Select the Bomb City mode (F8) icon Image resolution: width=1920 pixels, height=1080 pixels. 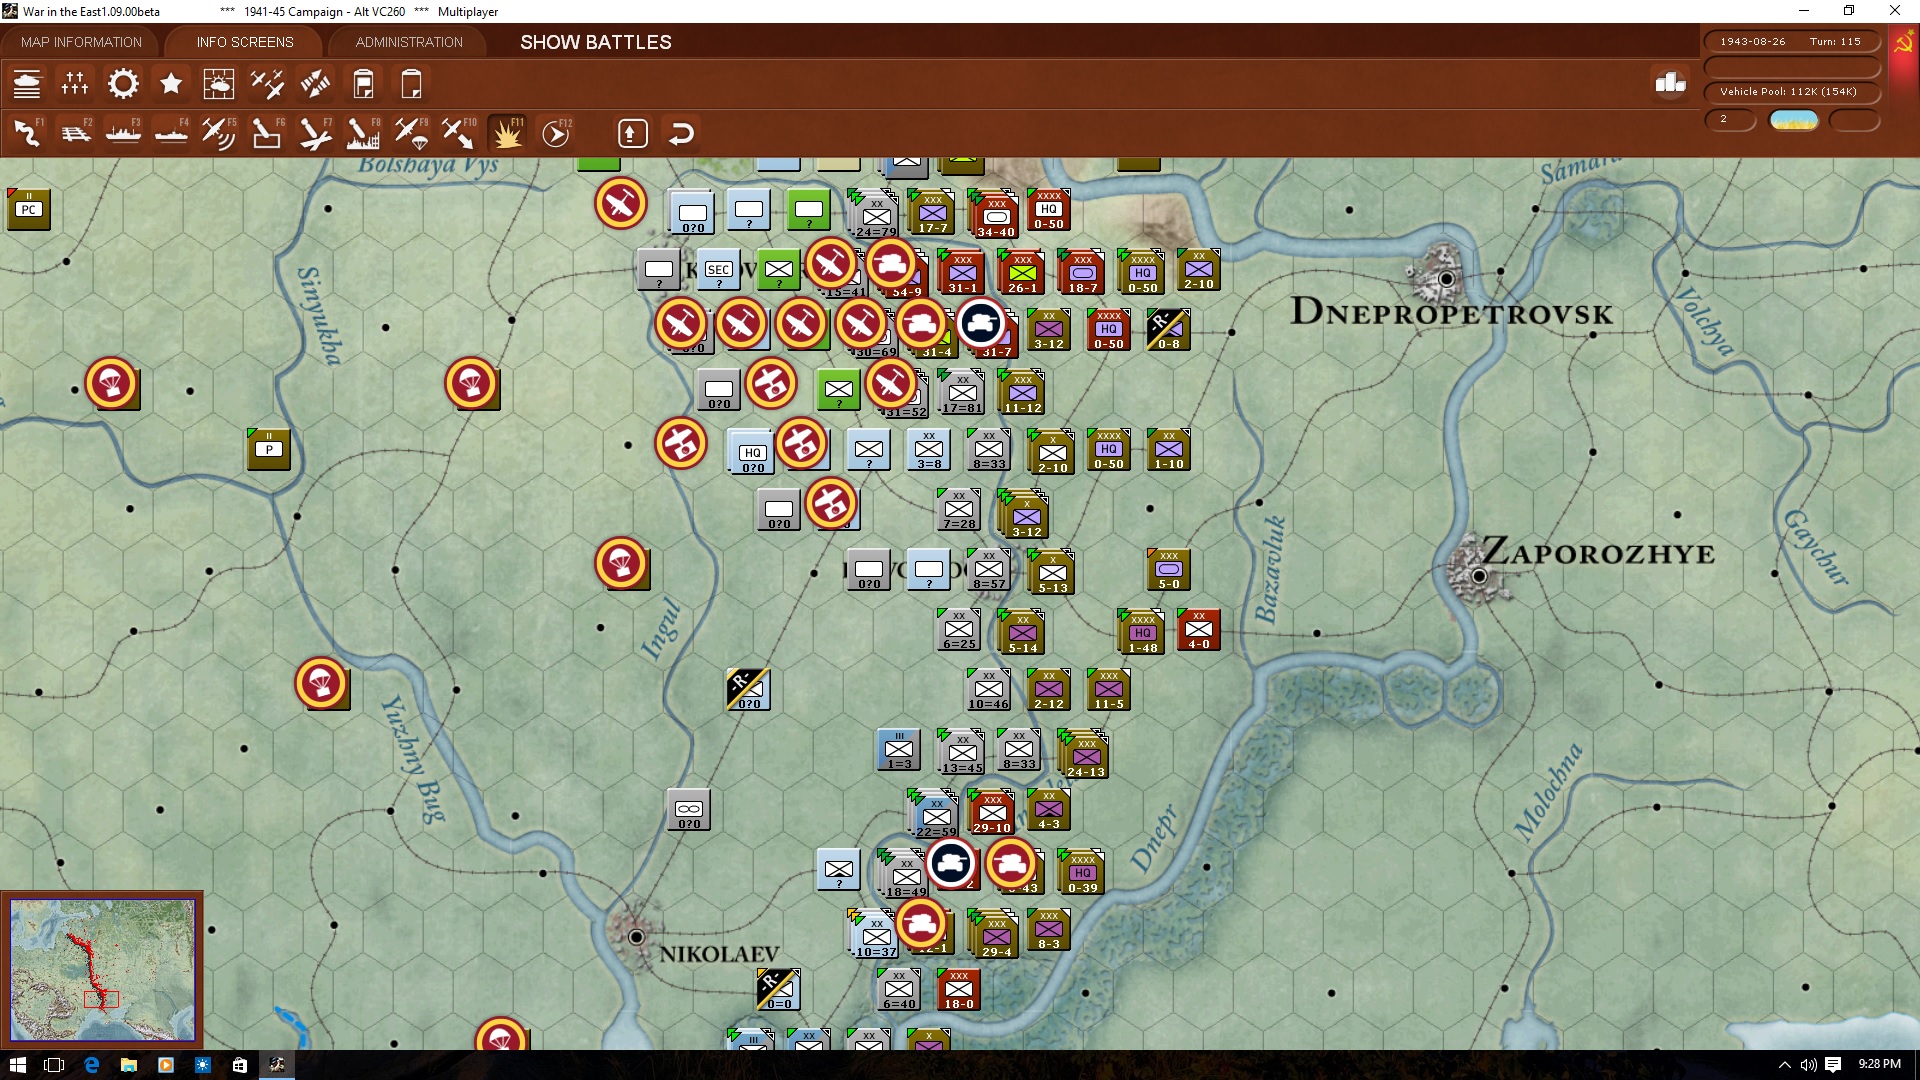click(363, 133)
